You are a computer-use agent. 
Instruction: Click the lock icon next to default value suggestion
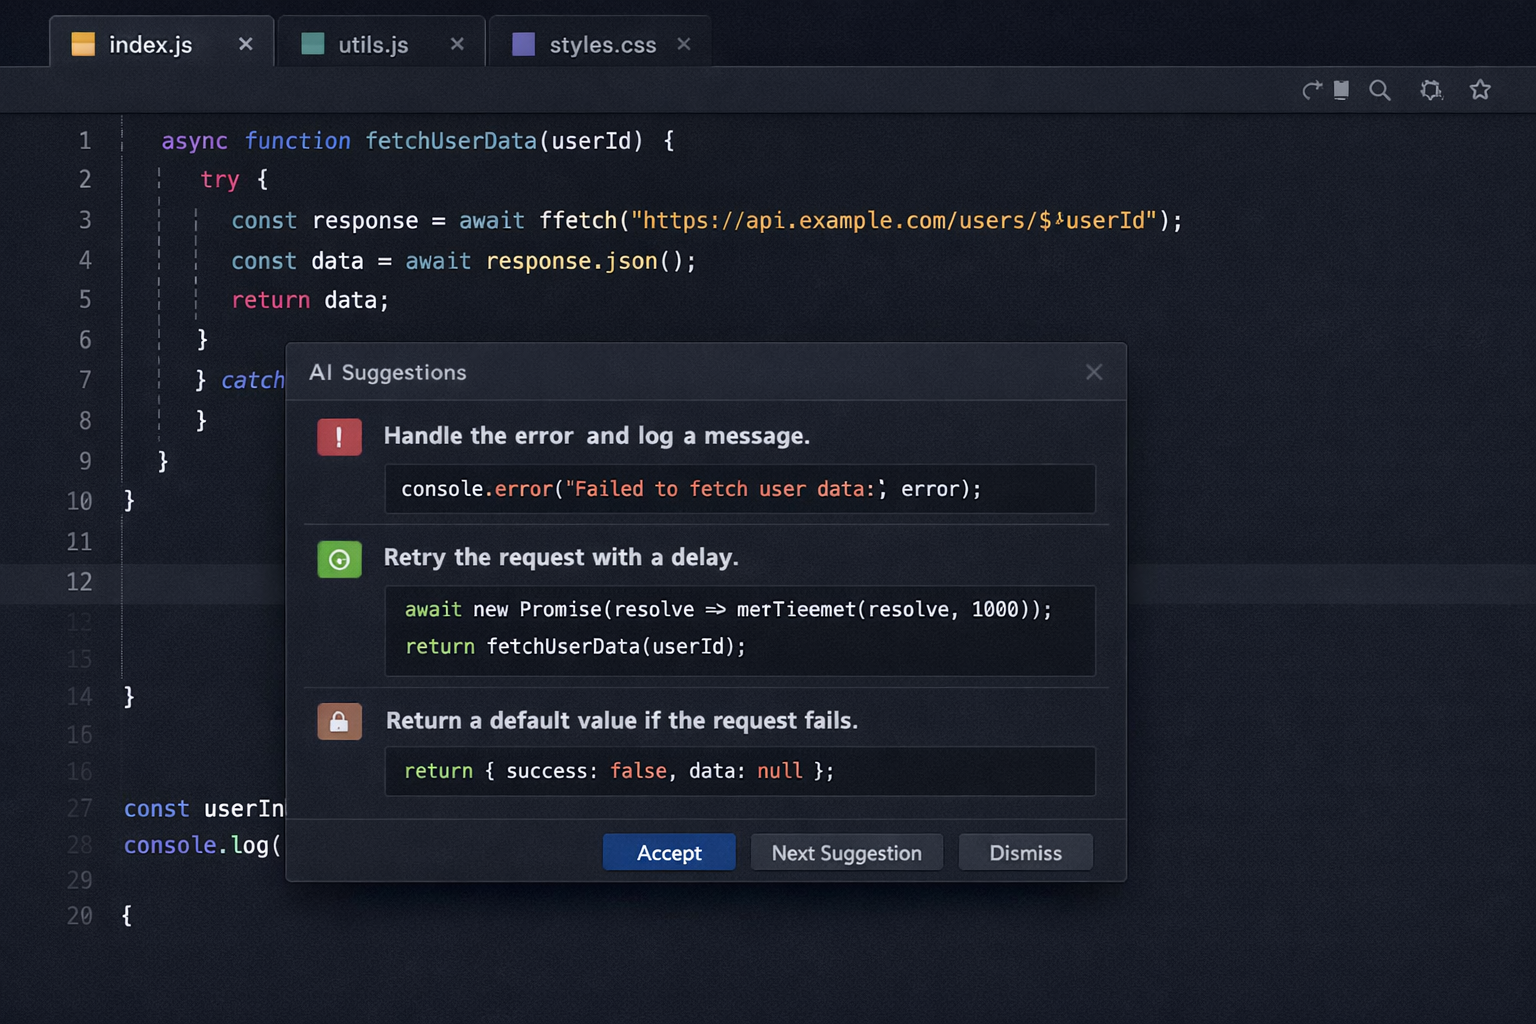pos(339,721)
